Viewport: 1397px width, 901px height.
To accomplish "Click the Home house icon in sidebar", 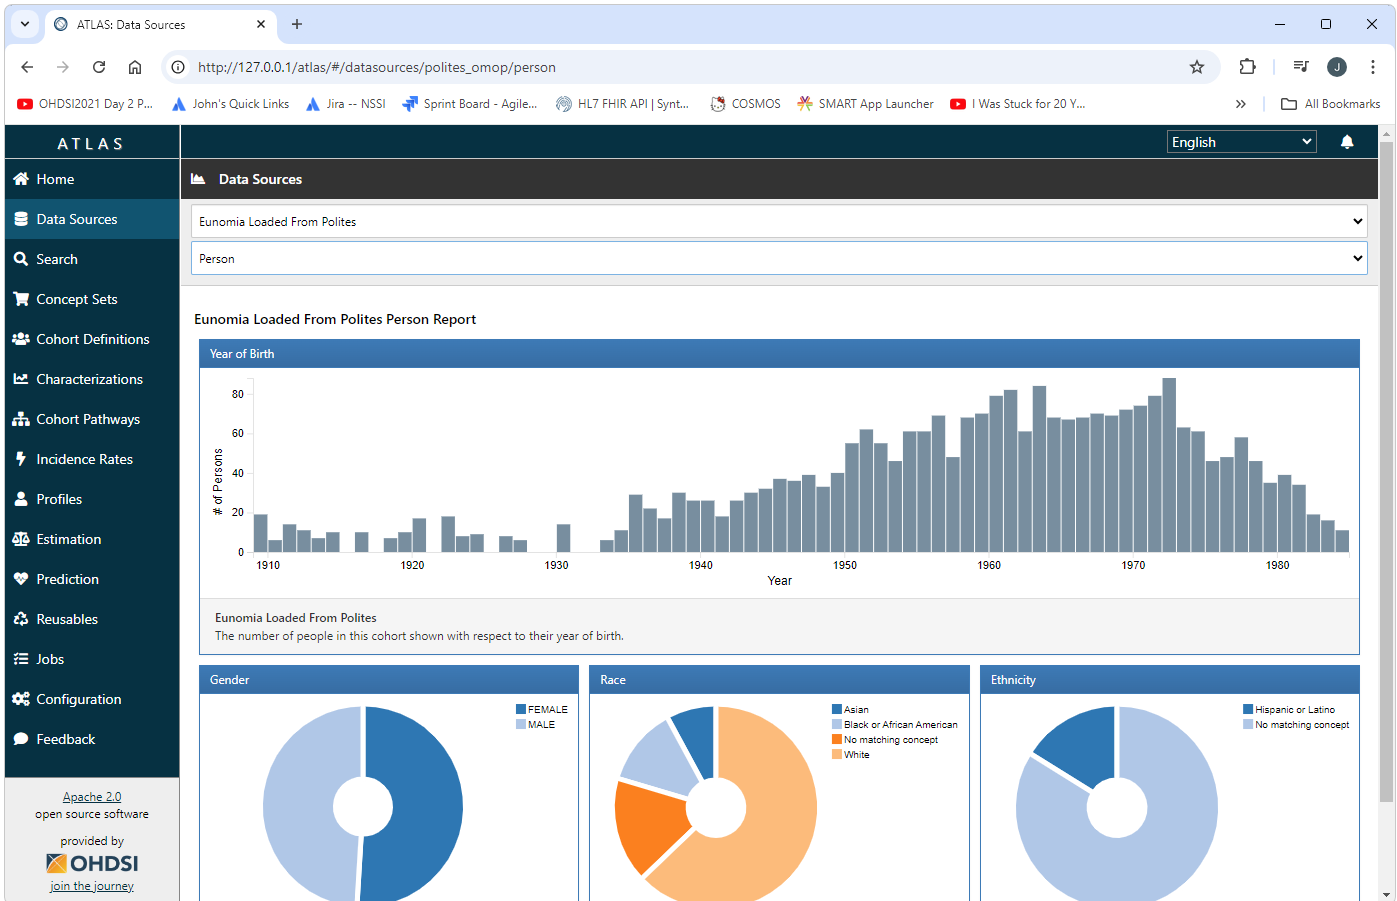I will click(x=21, y=179).
